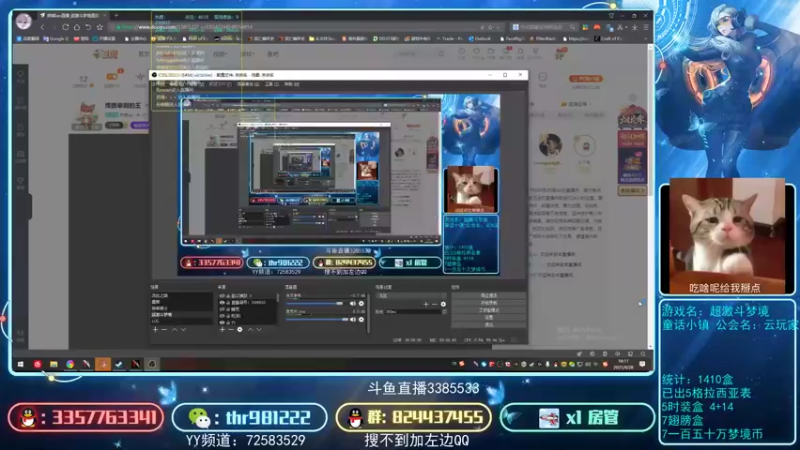The height and width of the screenshot is (450, 800).
Task: Remove selected scene with OBS Scenes minus button
Action: pyautogui.click(x=164, y=330)
